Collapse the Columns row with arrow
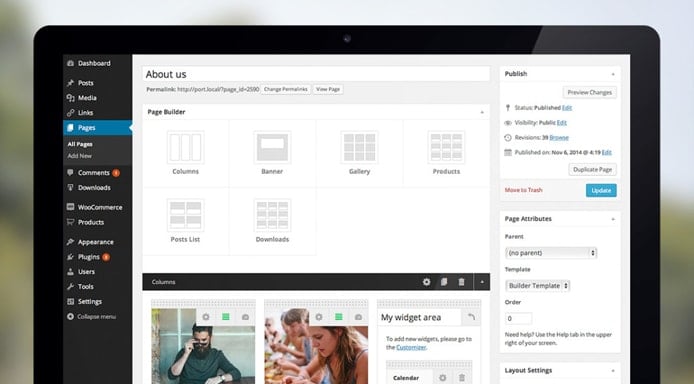Screen dimensions: 694x384 pos(482,282)
